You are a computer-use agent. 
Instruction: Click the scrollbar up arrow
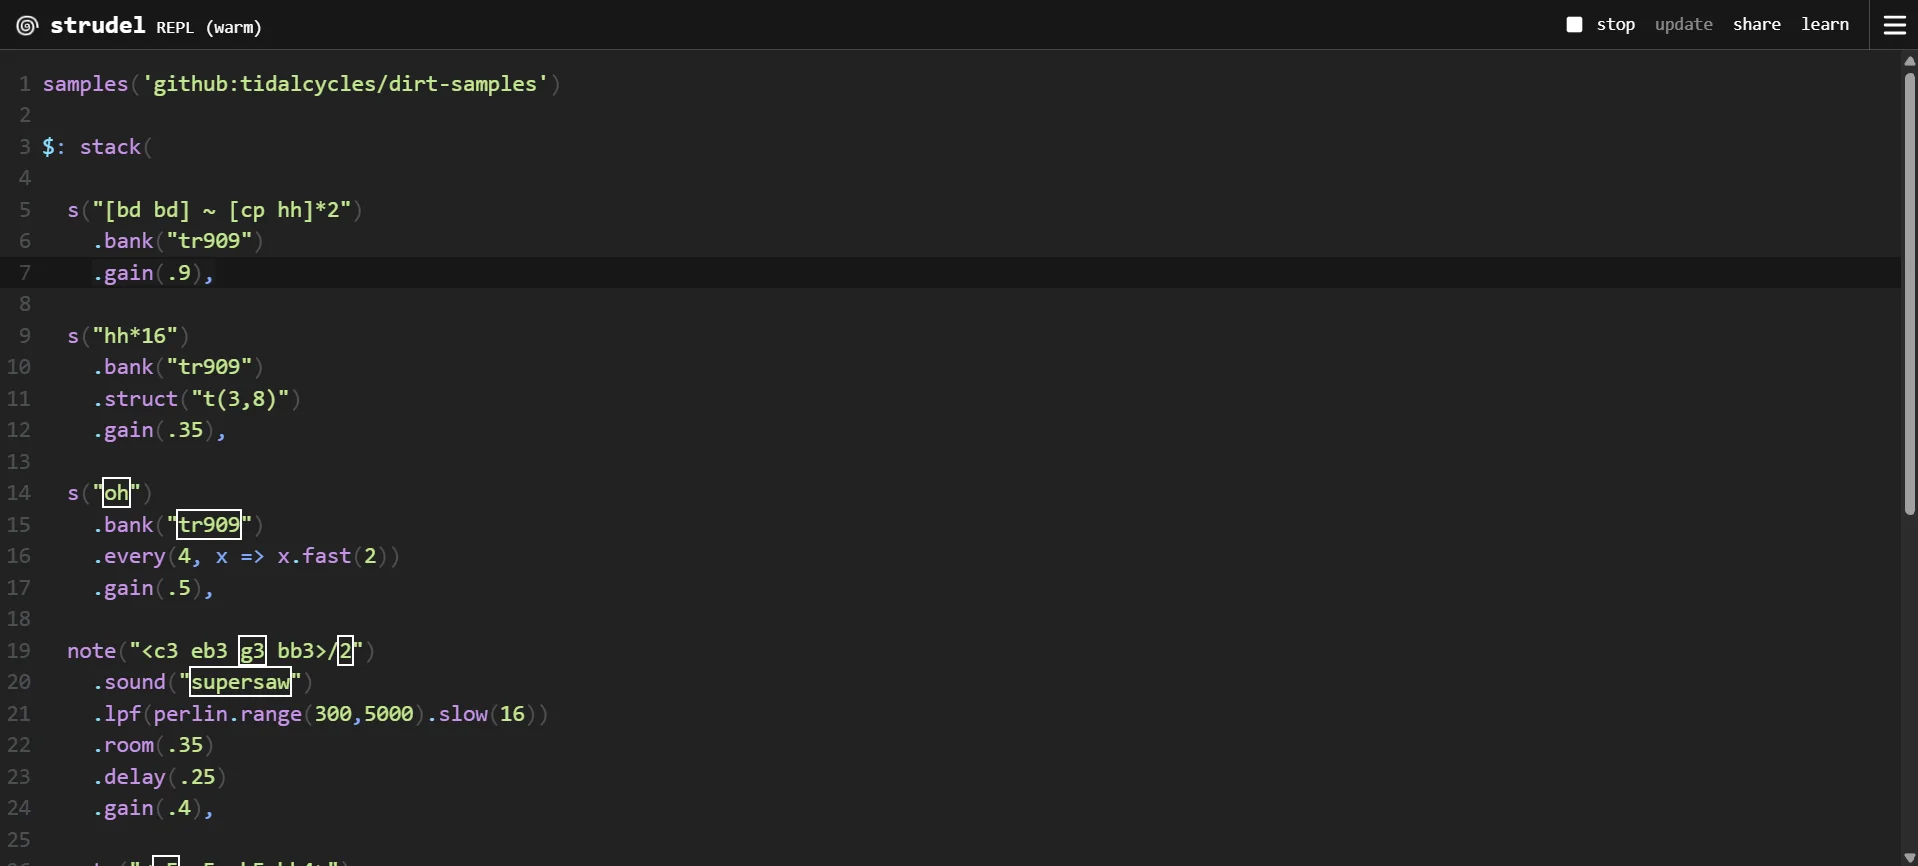(x=1909, y=61)
